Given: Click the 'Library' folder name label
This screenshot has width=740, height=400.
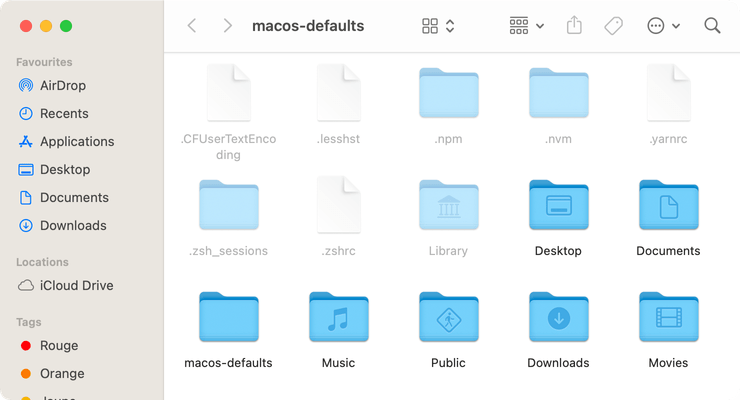Looking at the screenshot, I should click(x=448, y=250).
